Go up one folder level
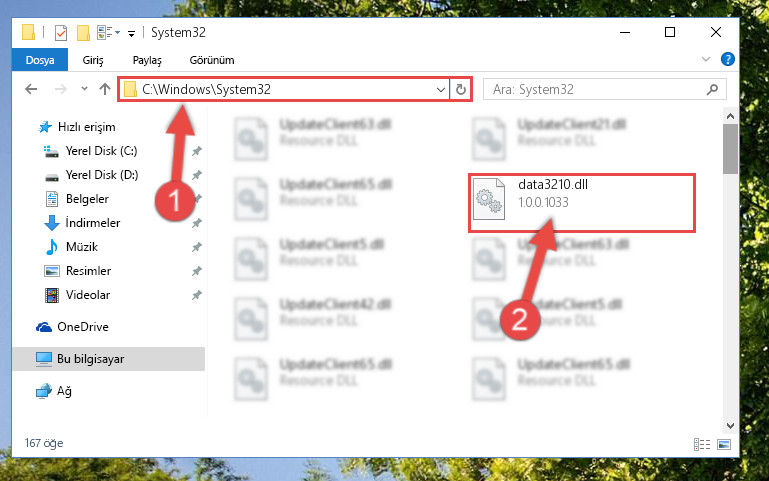Viewport: 769px width, 481px height. [x=104, y=89]
